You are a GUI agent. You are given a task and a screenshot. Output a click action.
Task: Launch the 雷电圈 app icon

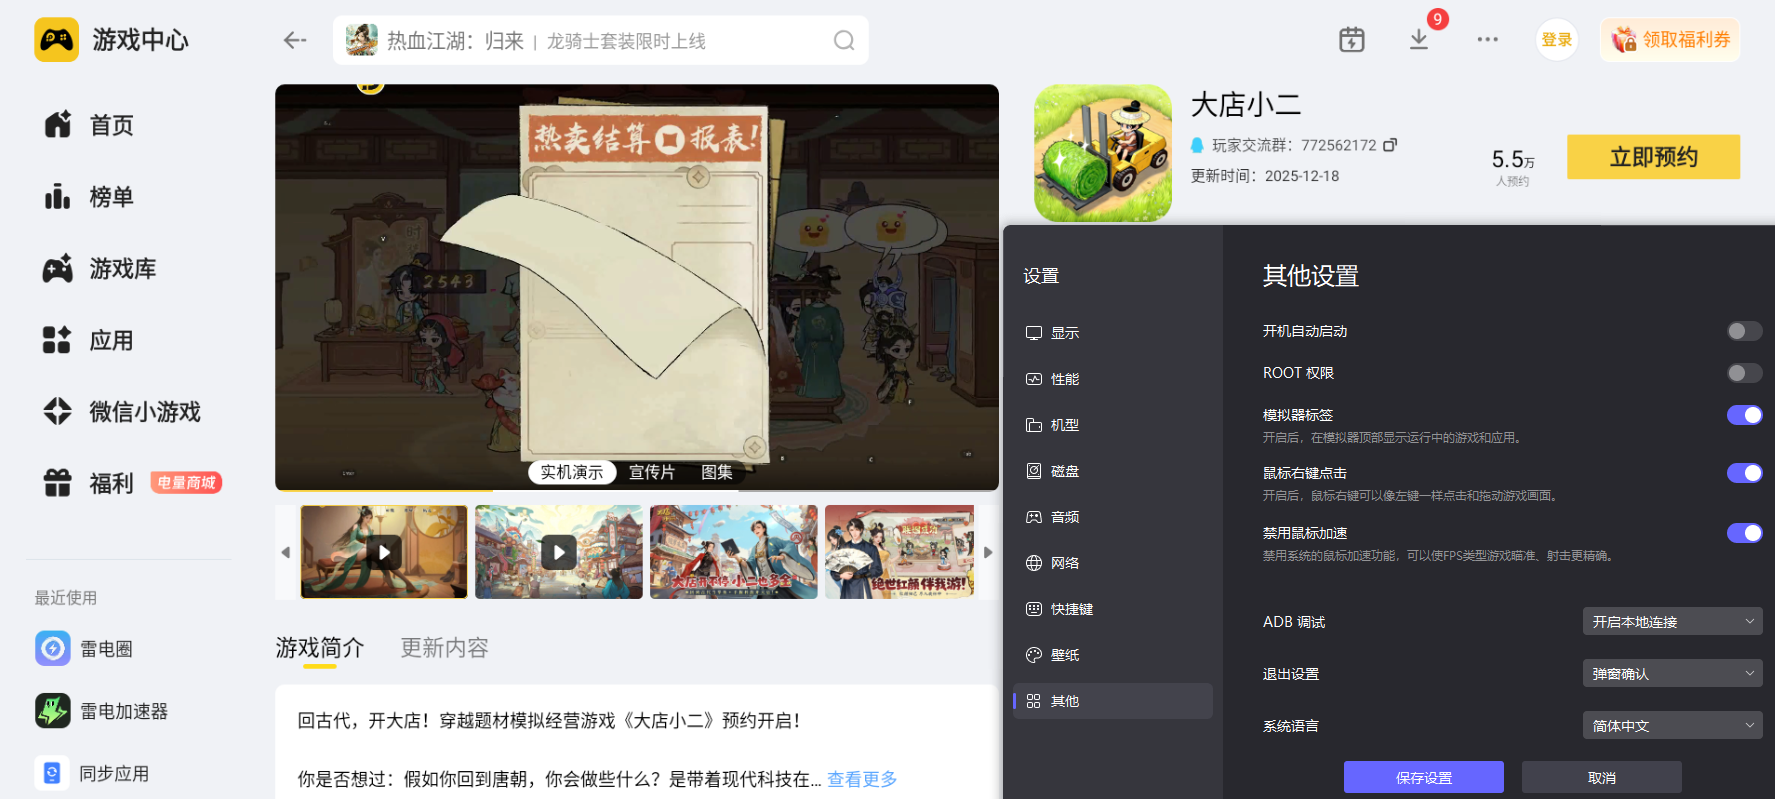(53, 648)
